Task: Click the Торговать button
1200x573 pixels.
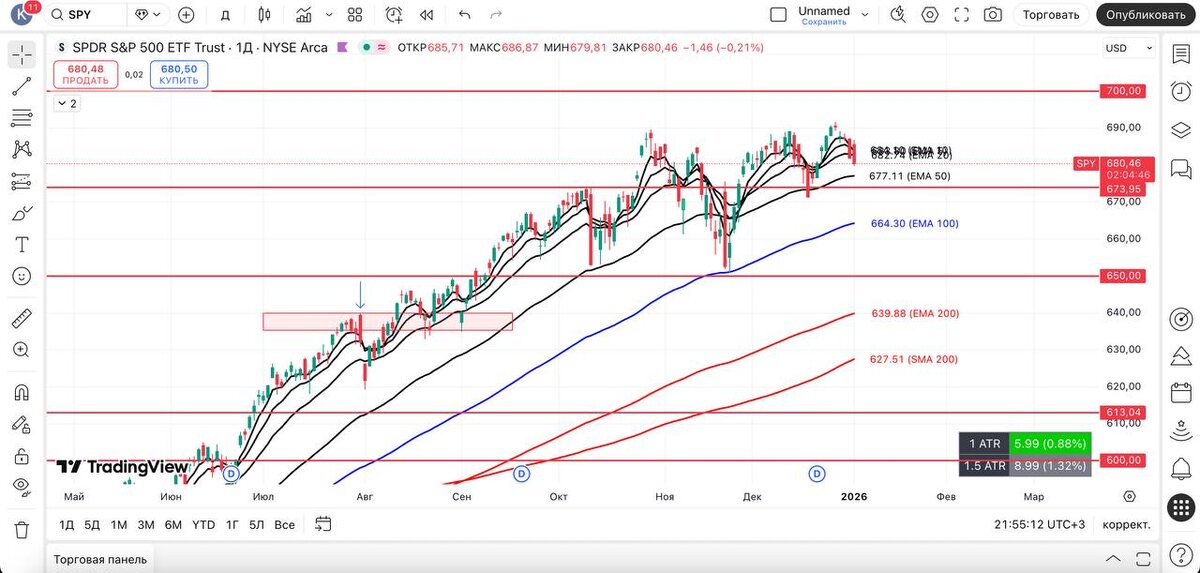Action: pos(1052,15)
